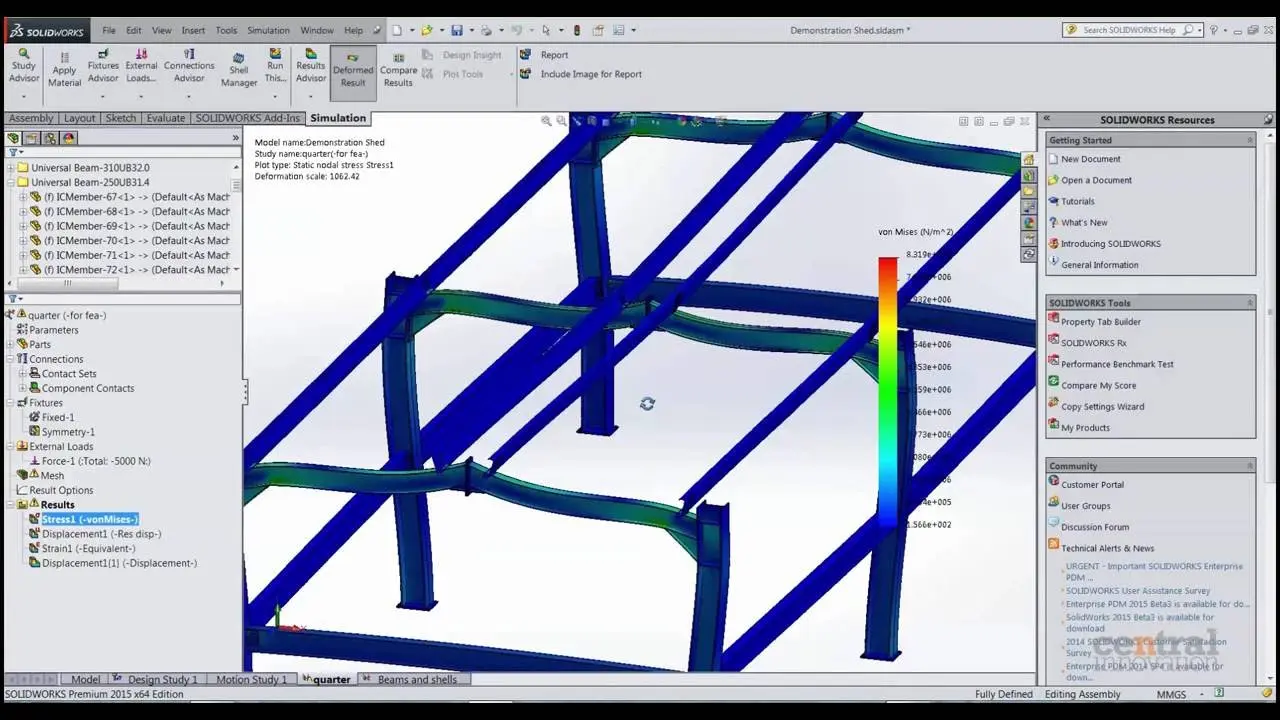
Task: Click the Compare Results tool
Action: pyautogui.click(x=398, y=70)
